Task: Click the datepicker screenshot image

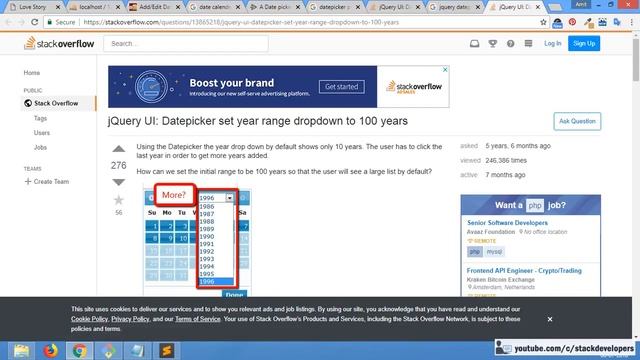Action: pyautogui.click(x=197, y=241)
